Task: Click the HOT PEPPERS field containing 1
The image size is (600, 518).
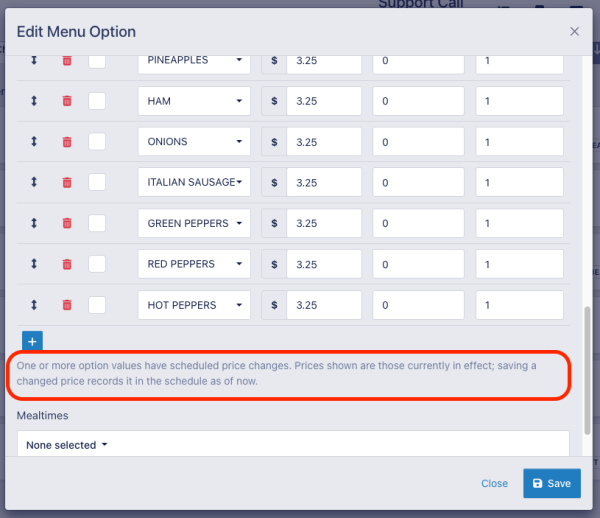Action: (519, 305)
